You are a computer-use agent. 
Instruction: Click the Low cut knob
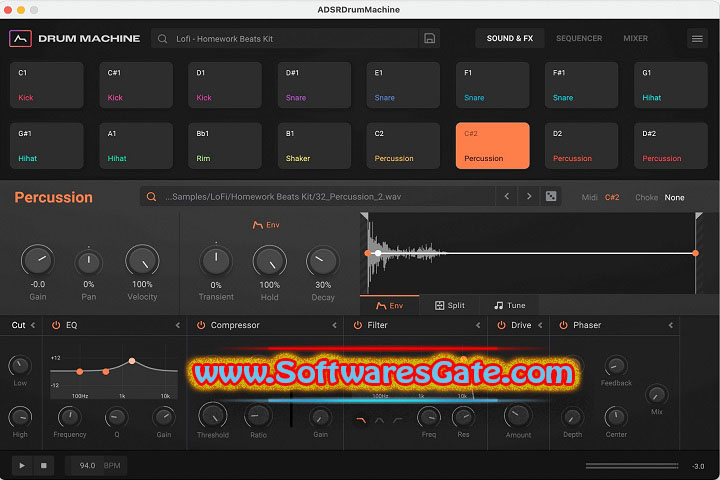20,366
